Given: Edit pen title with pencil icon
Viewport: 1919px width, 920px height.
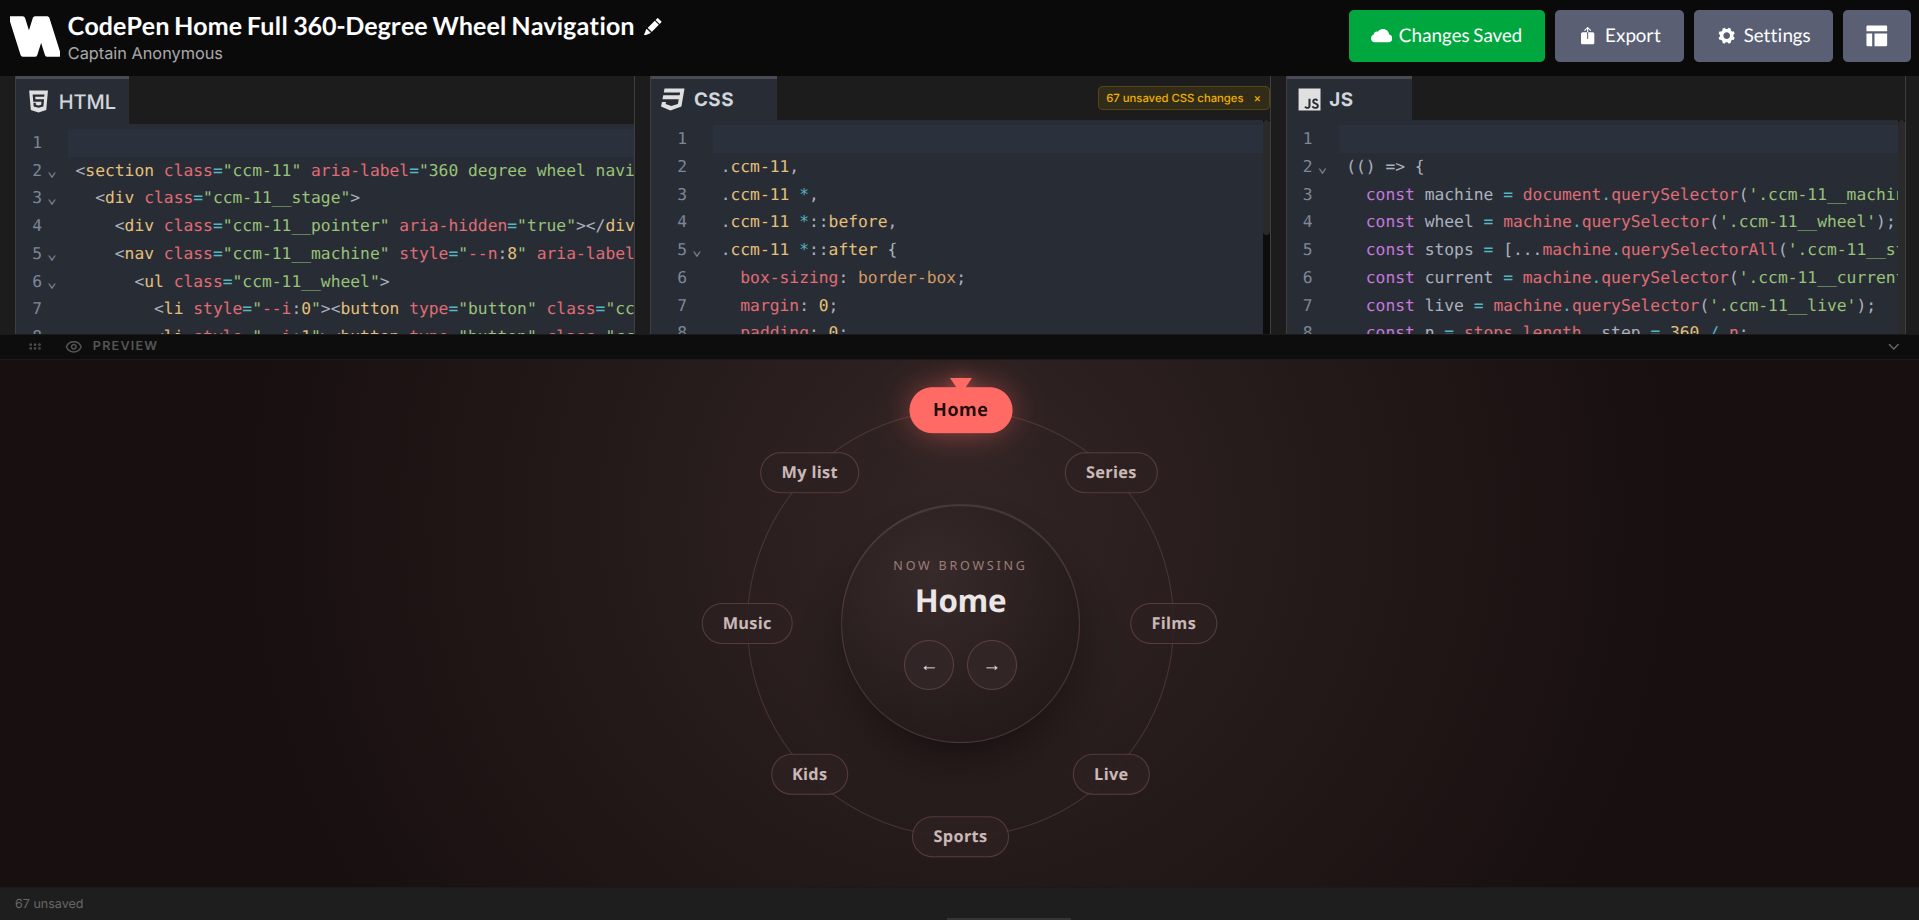Looking at the screenshot, I should click(653, 27).
